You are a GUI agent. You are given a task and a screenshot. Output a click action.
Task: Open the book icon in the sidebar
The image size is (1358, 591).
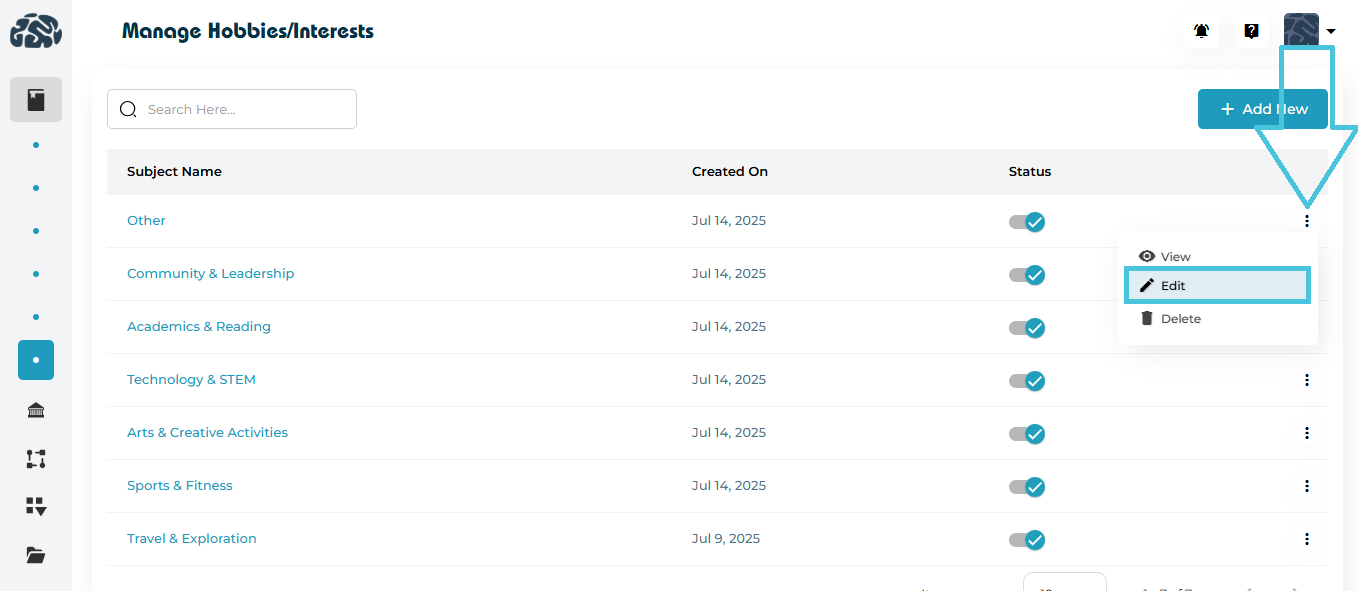[x=36, y=100]
